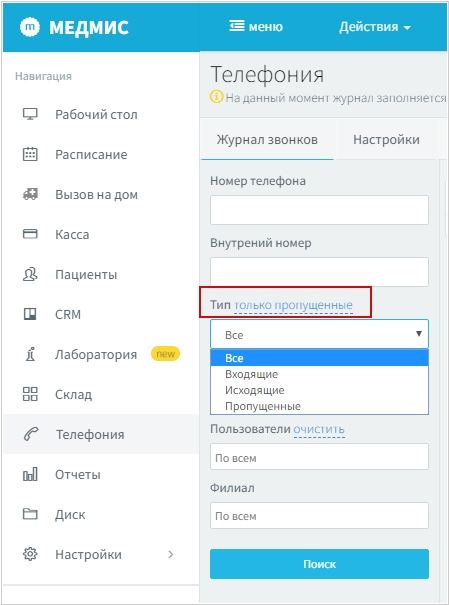Open the calendar icon next to Расписание
This screenshot has height=605, width=449.
point(30,154)
